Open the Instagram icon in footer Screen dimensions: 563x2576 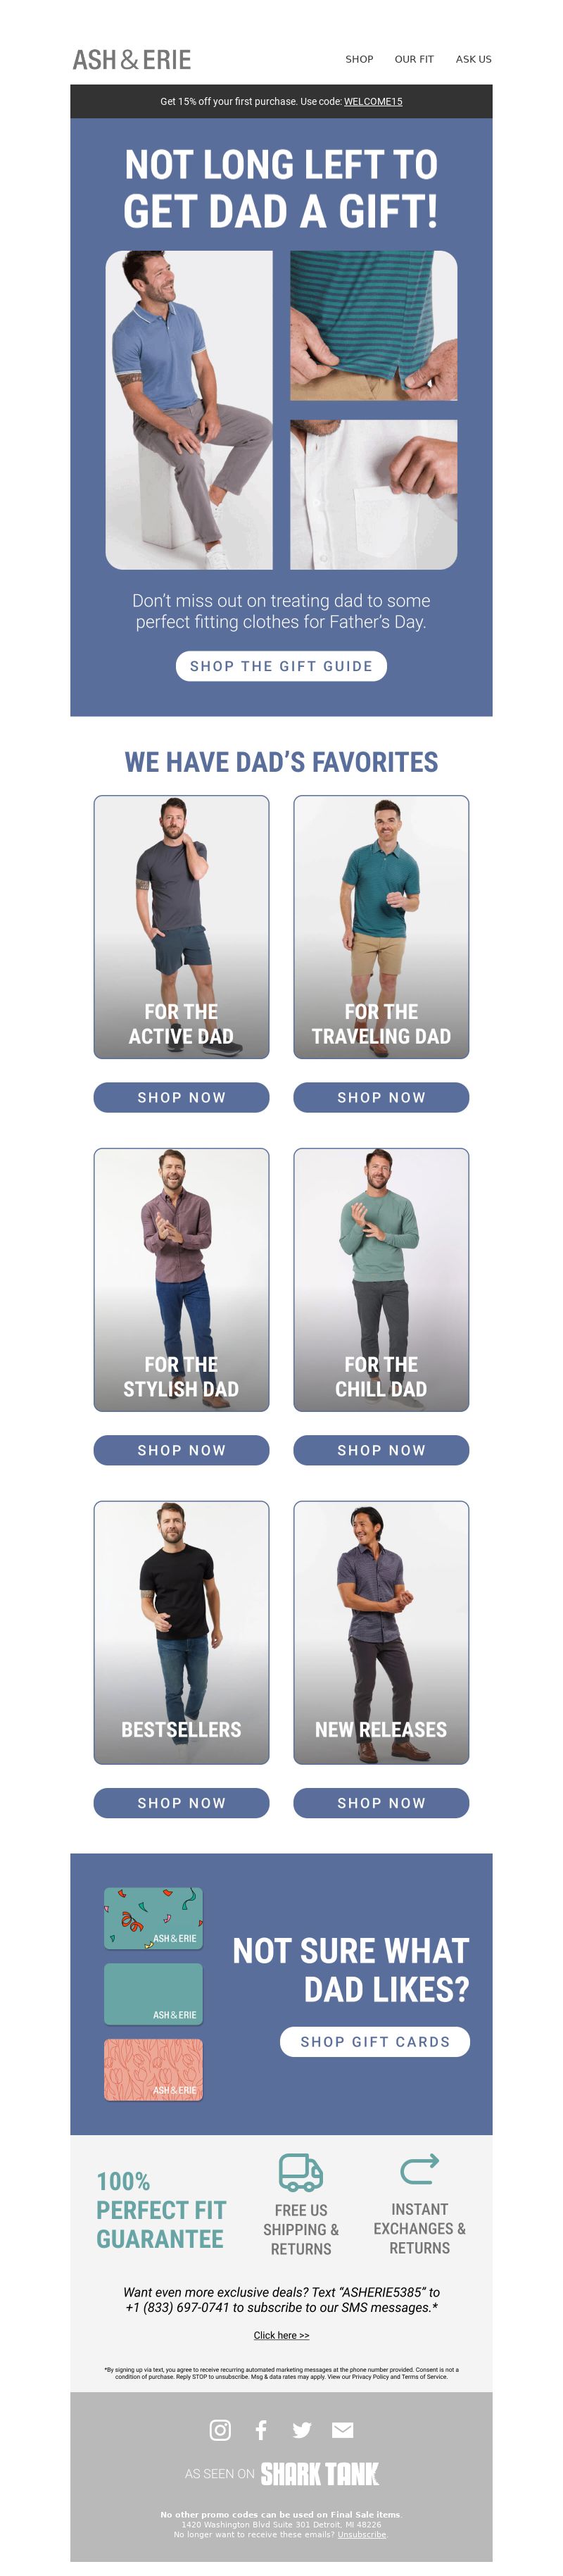coord(220,2430)
